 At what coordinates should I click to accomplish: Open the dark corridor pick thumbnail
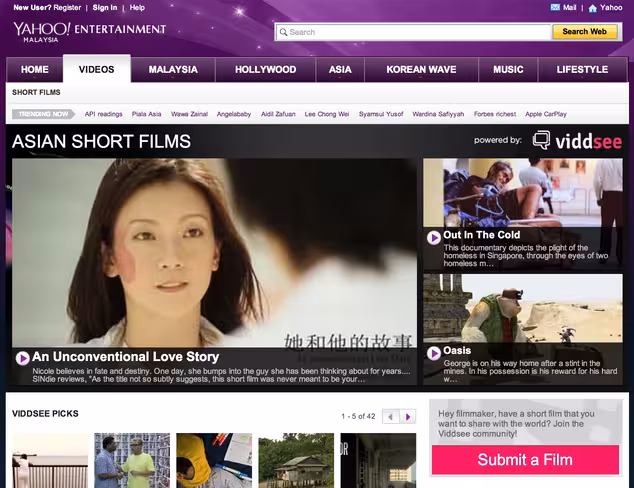[x=378, y=461]
